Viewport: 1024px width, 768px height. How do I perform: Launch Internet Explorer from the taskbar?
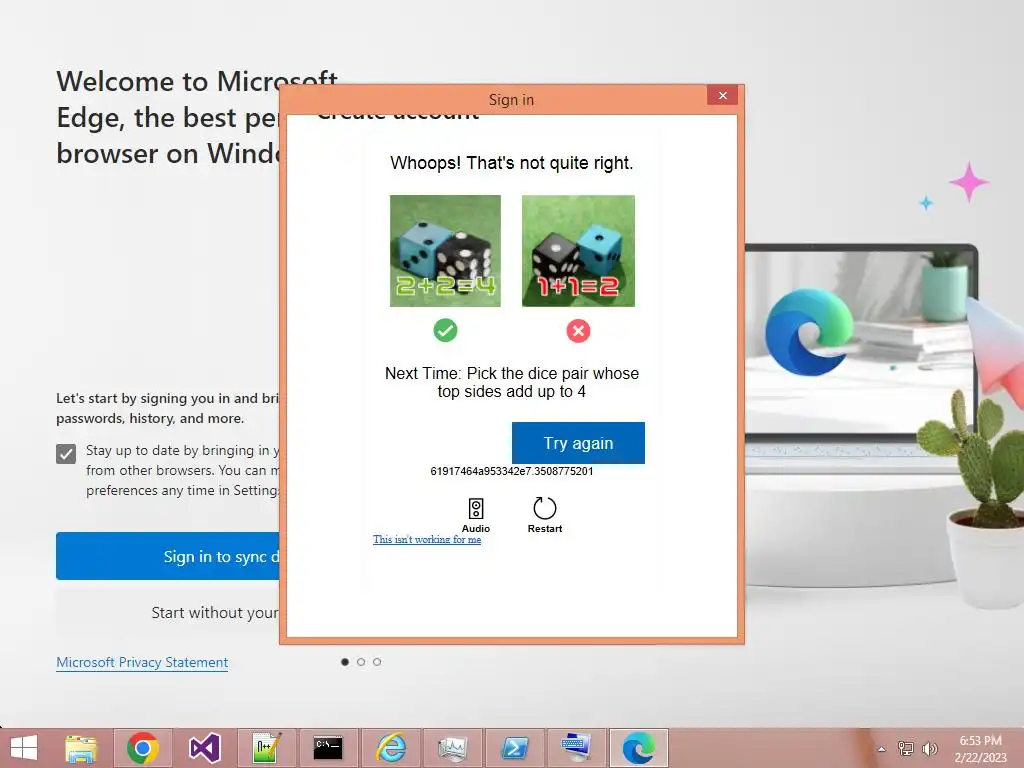point(391,748)
